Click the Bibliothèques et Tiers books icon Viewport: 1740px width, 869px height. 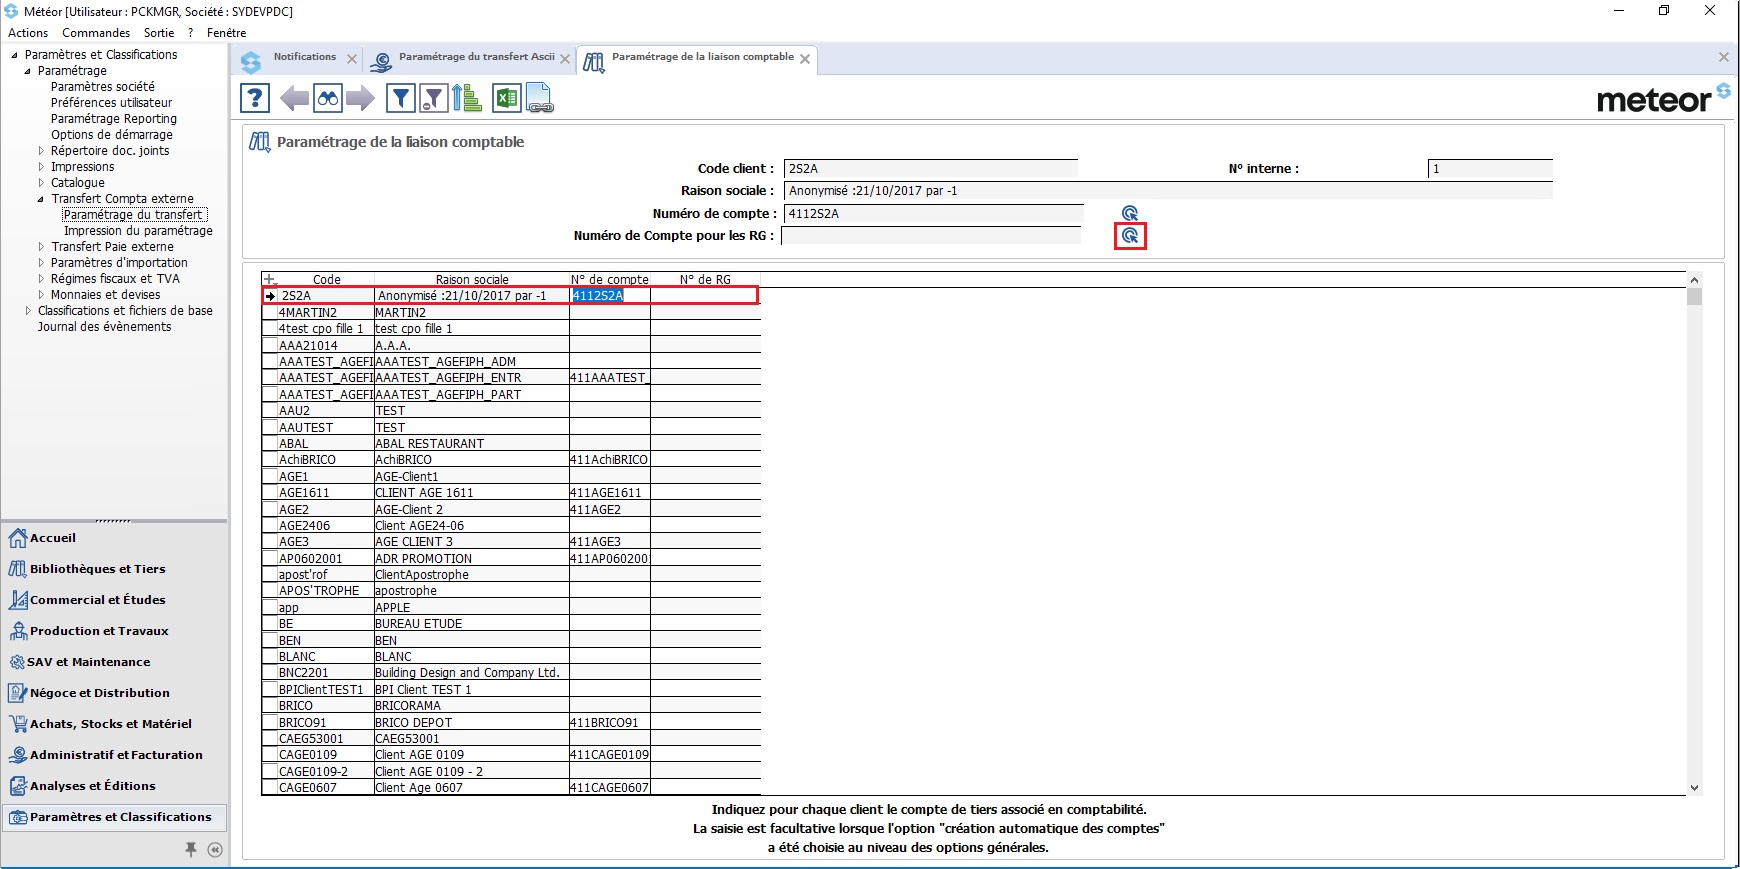[17, 569]
